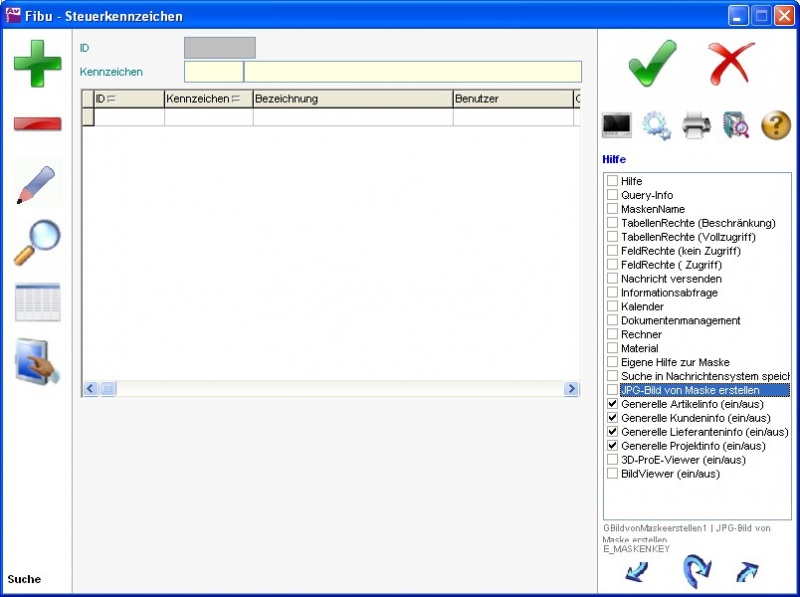Enable the BildViewer (ein/aus) checkbox
This screenshot has height=597, width=800.
coord(612,474)
